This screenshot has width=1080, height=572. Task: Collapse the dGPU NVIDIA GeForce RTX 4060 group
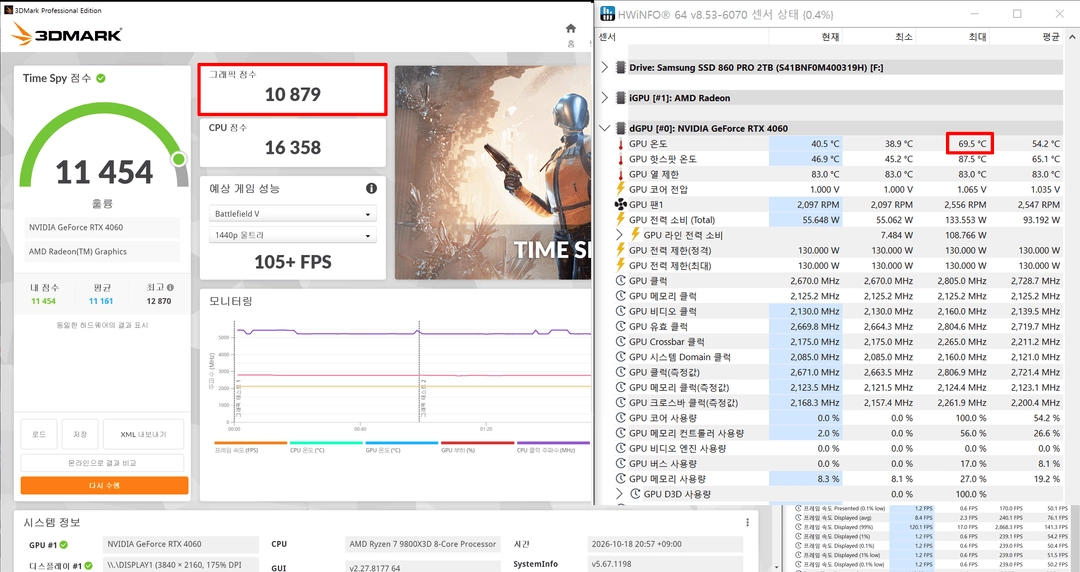point(605,128)
